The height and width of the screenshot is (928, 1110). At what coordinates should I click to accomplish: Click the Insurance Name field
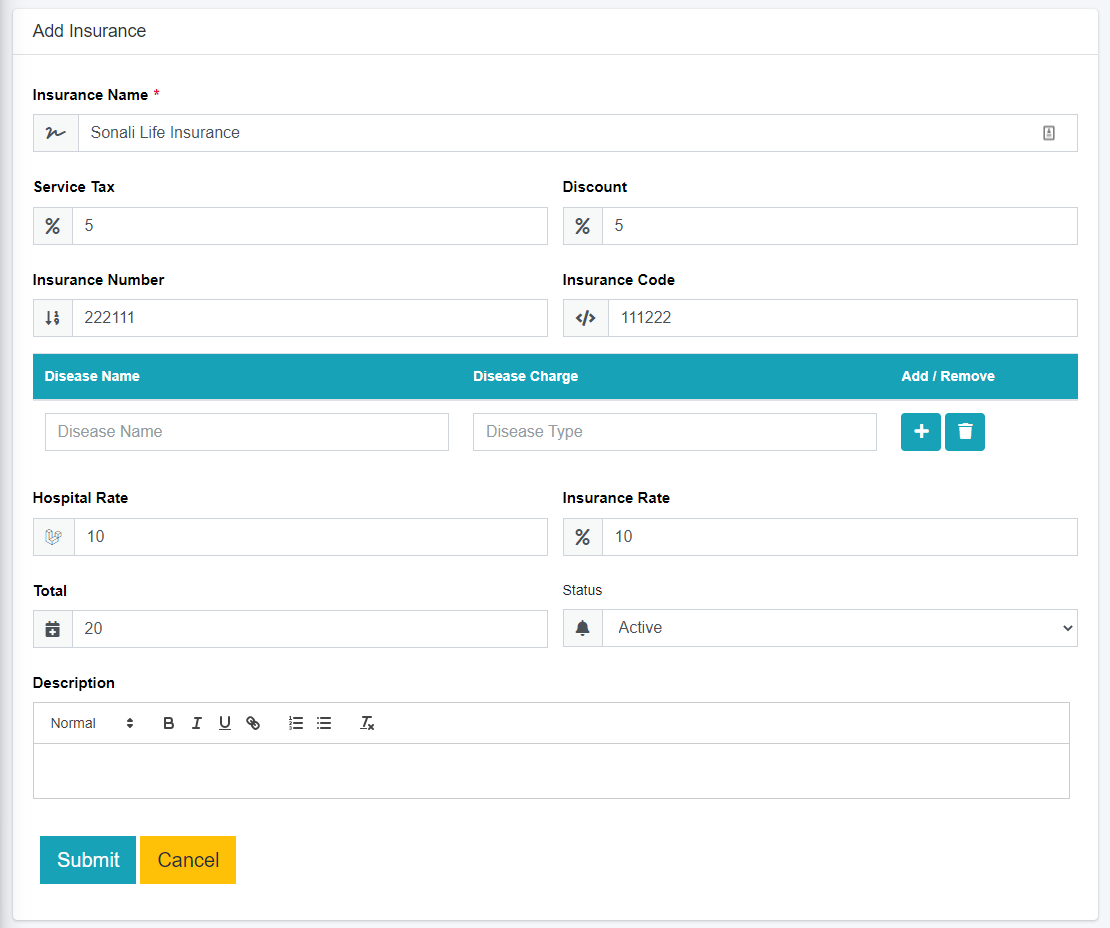pyautogui.click(x=555, y=133)
